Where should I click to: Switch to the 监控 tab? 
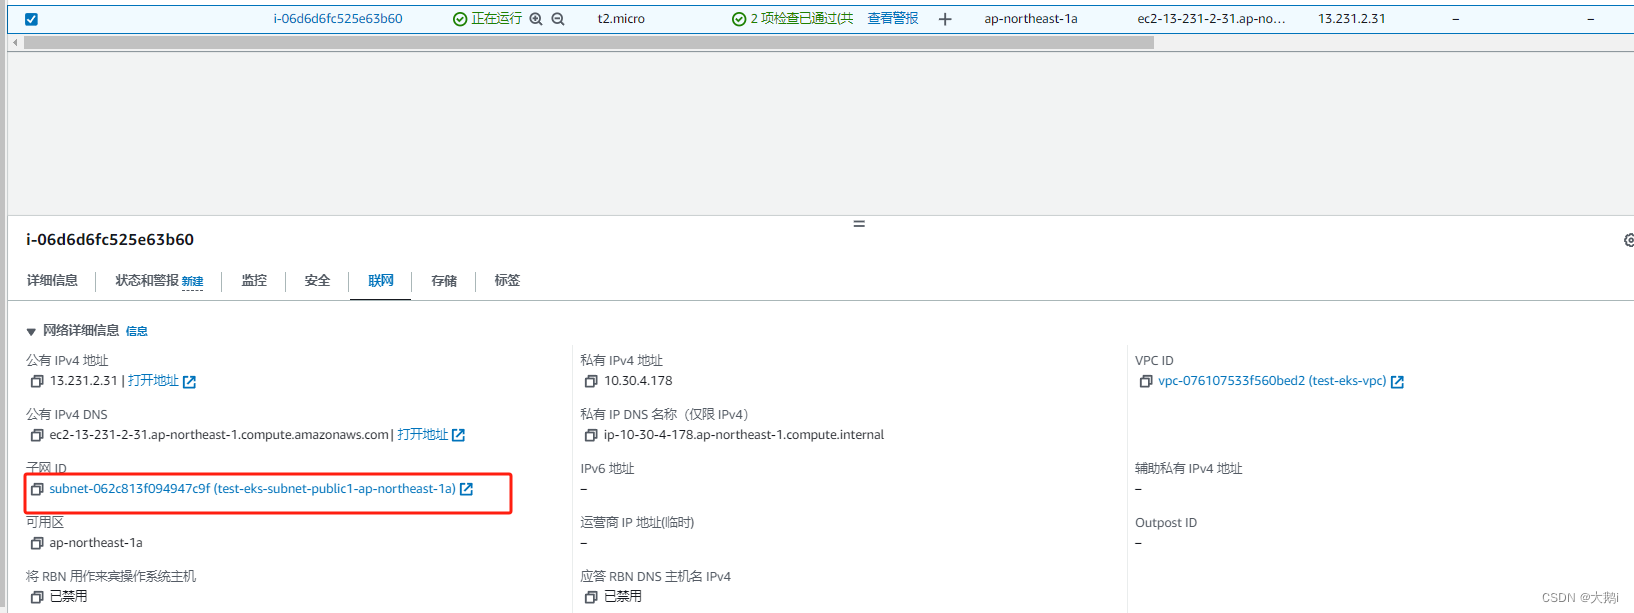254,281
